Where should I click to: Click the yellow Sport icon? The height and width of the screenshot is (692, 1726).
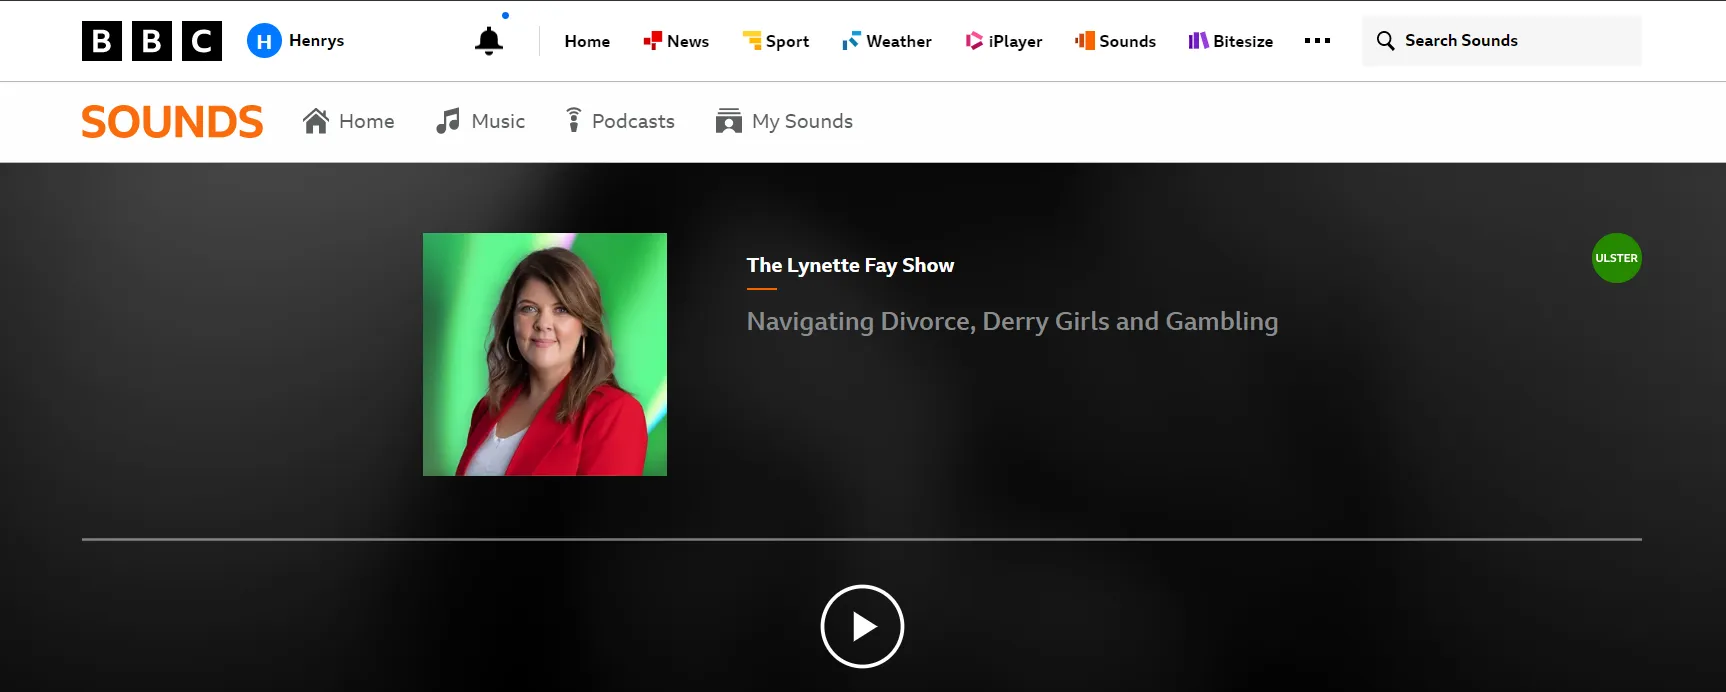[x=752, y=41]
